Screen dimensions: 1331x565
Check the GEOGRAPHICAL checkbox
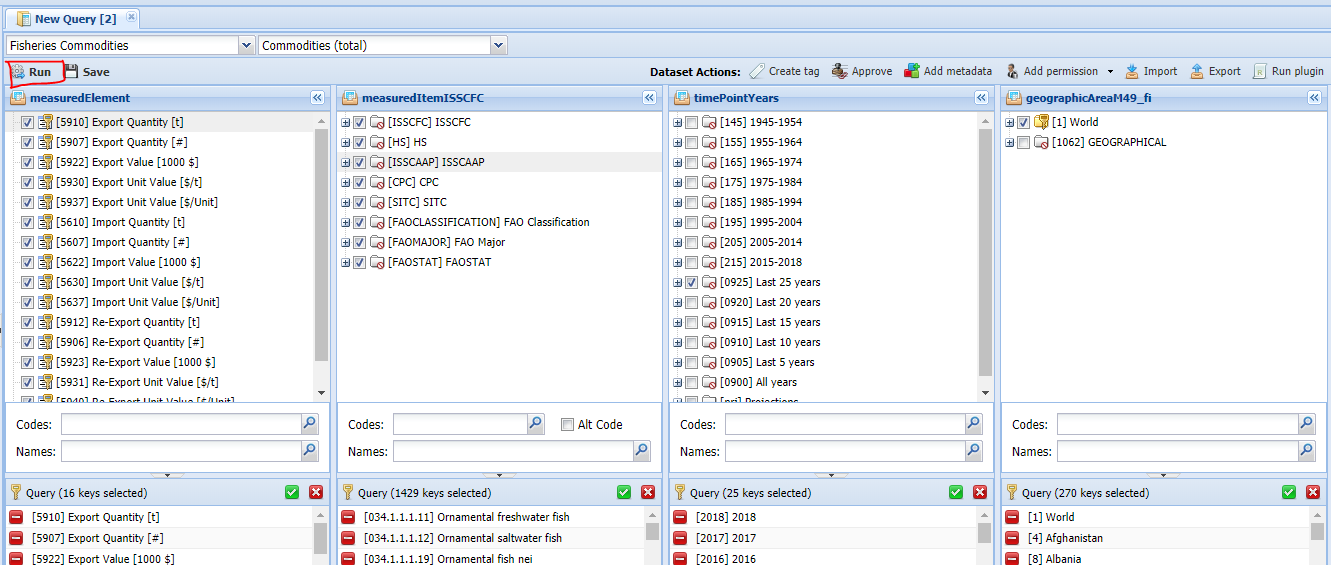pos(1024,142)
